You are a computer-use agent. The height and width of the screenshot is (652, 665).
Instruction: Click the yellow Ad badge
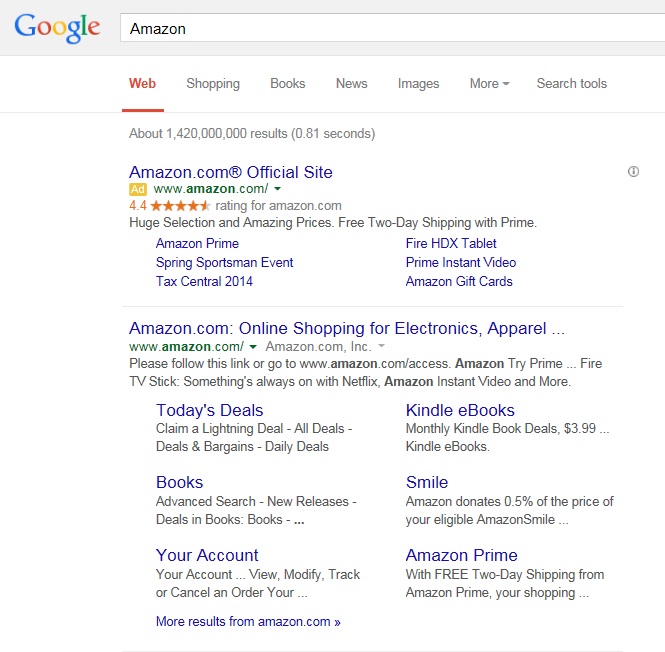pos(138,189)
